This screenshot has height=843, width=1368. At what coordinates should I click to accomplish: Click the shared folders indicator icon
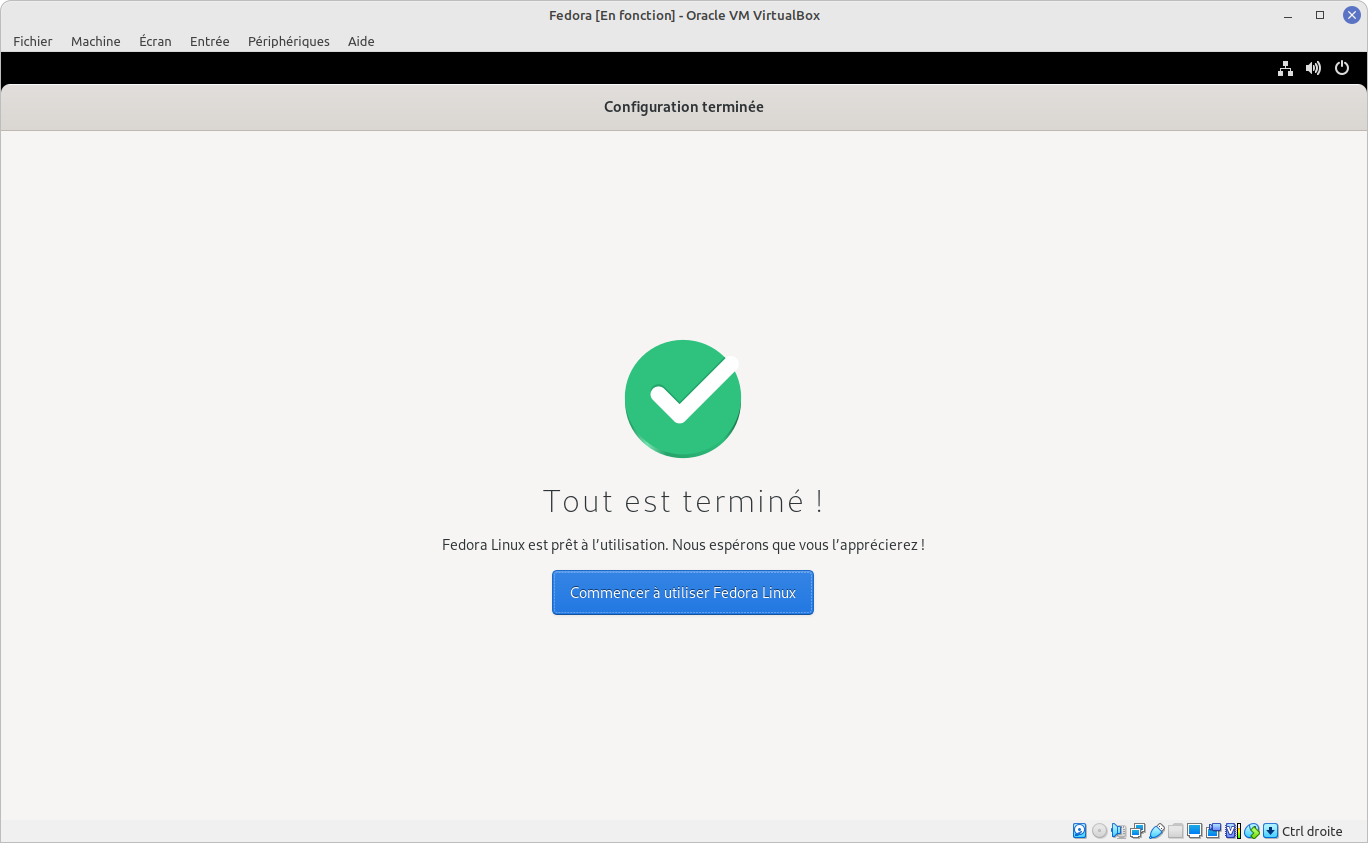pyautogui.click(x=1175, y=831)
